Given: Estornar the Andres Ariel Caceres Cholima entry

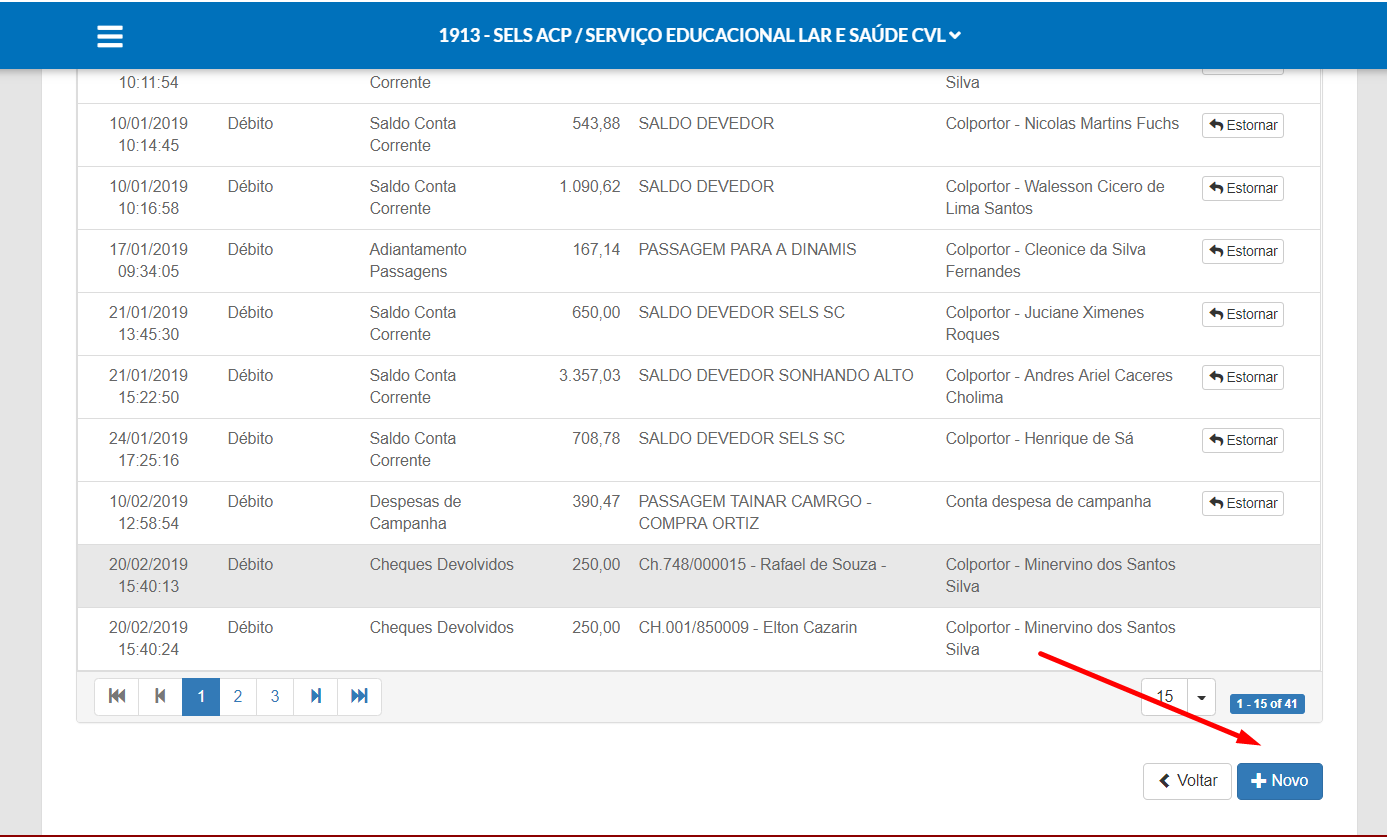Looking at the screenshot, I should [1243, 378].
